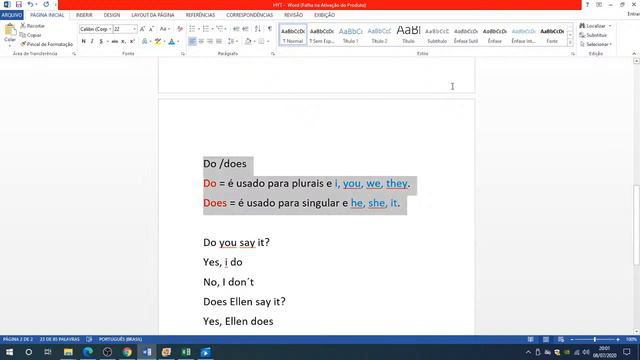640x360 pixels.
Task: Click the vertical scrollbar thumb
Action: (636, 224)
